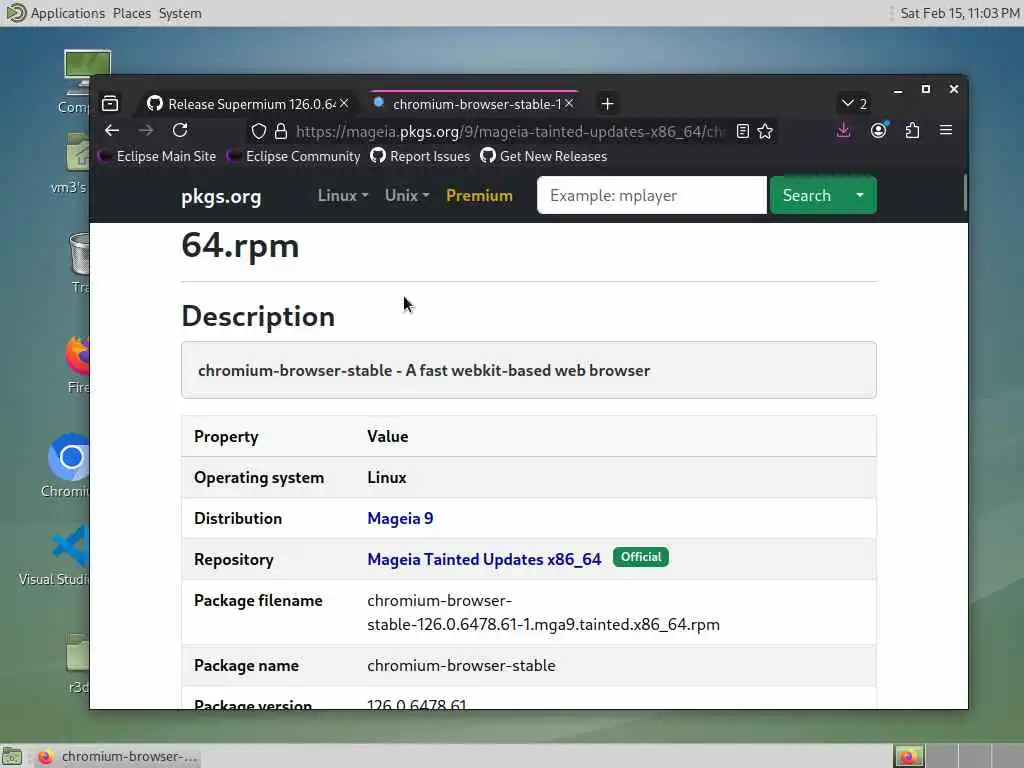Open the recent browsing Firefox View icon
This screenshot has width=1024, height=768.
(x=110, y=103)
